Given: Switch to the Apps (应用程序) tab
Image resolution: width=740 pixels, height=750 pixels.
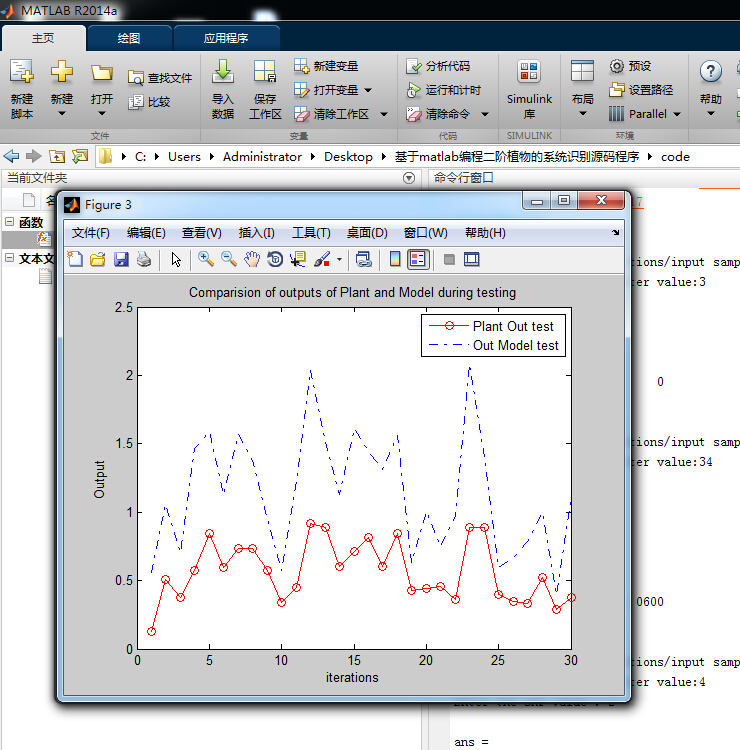Looking at the screenshot, I should 226,38.
